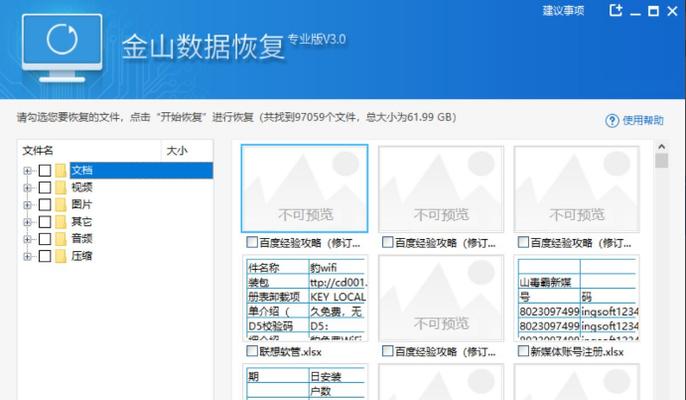The height and width of the screenshot is (400, 686).
Task: Click the 图片 folder icon
Action: (61, 205)
